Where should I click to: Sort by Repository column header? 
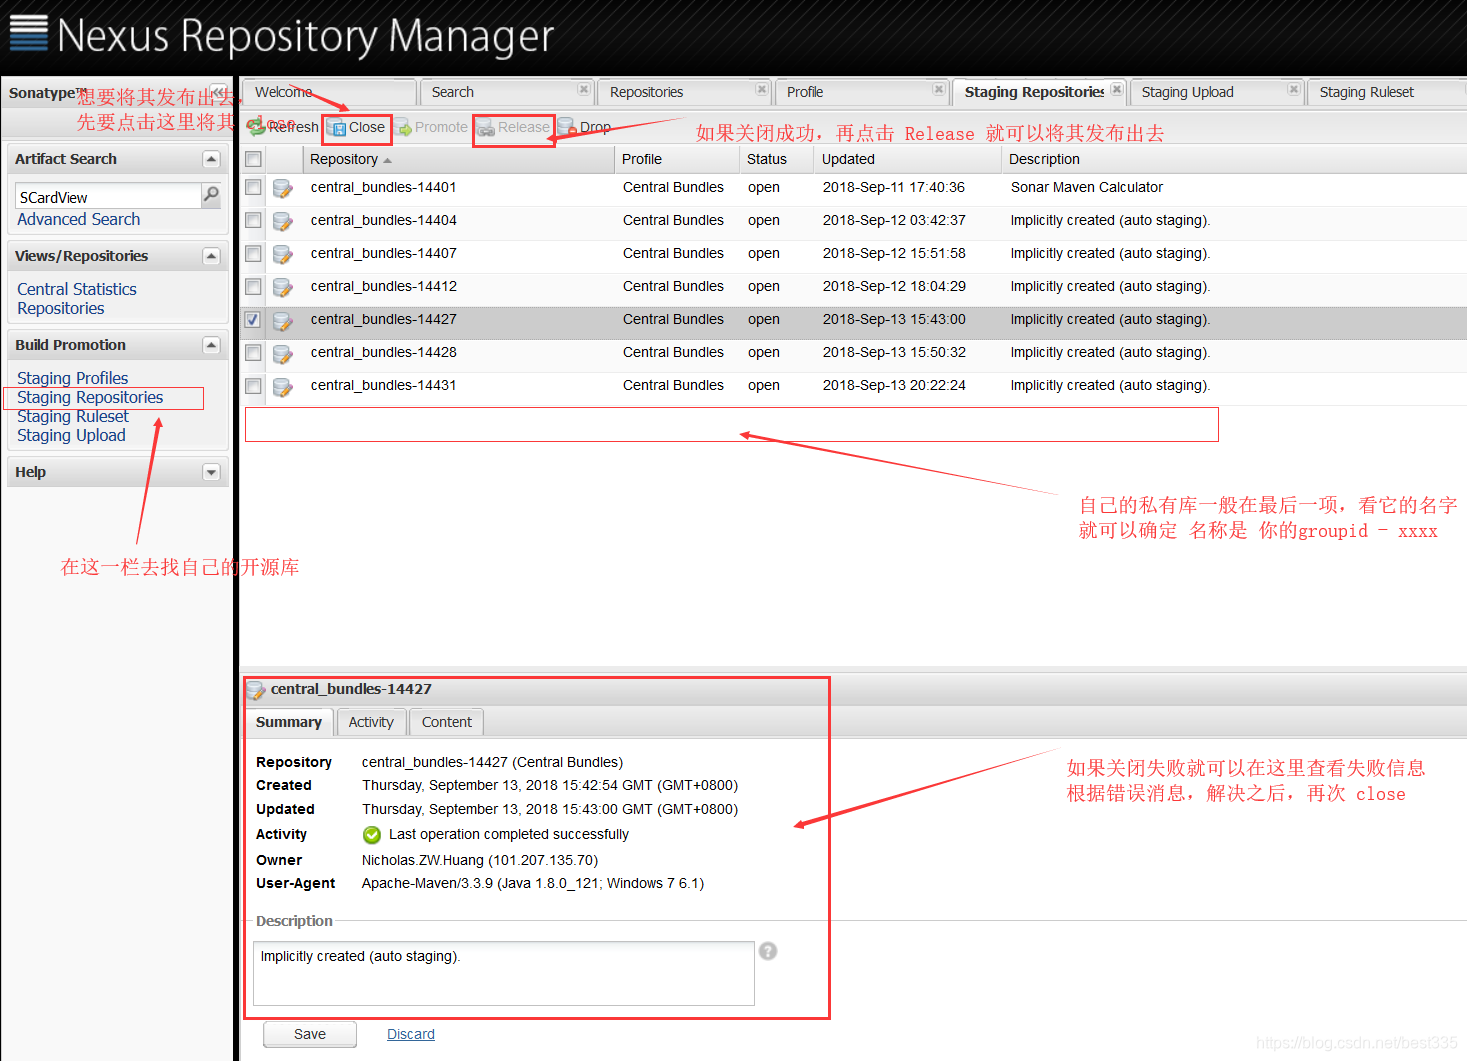(x=458, y=159)
